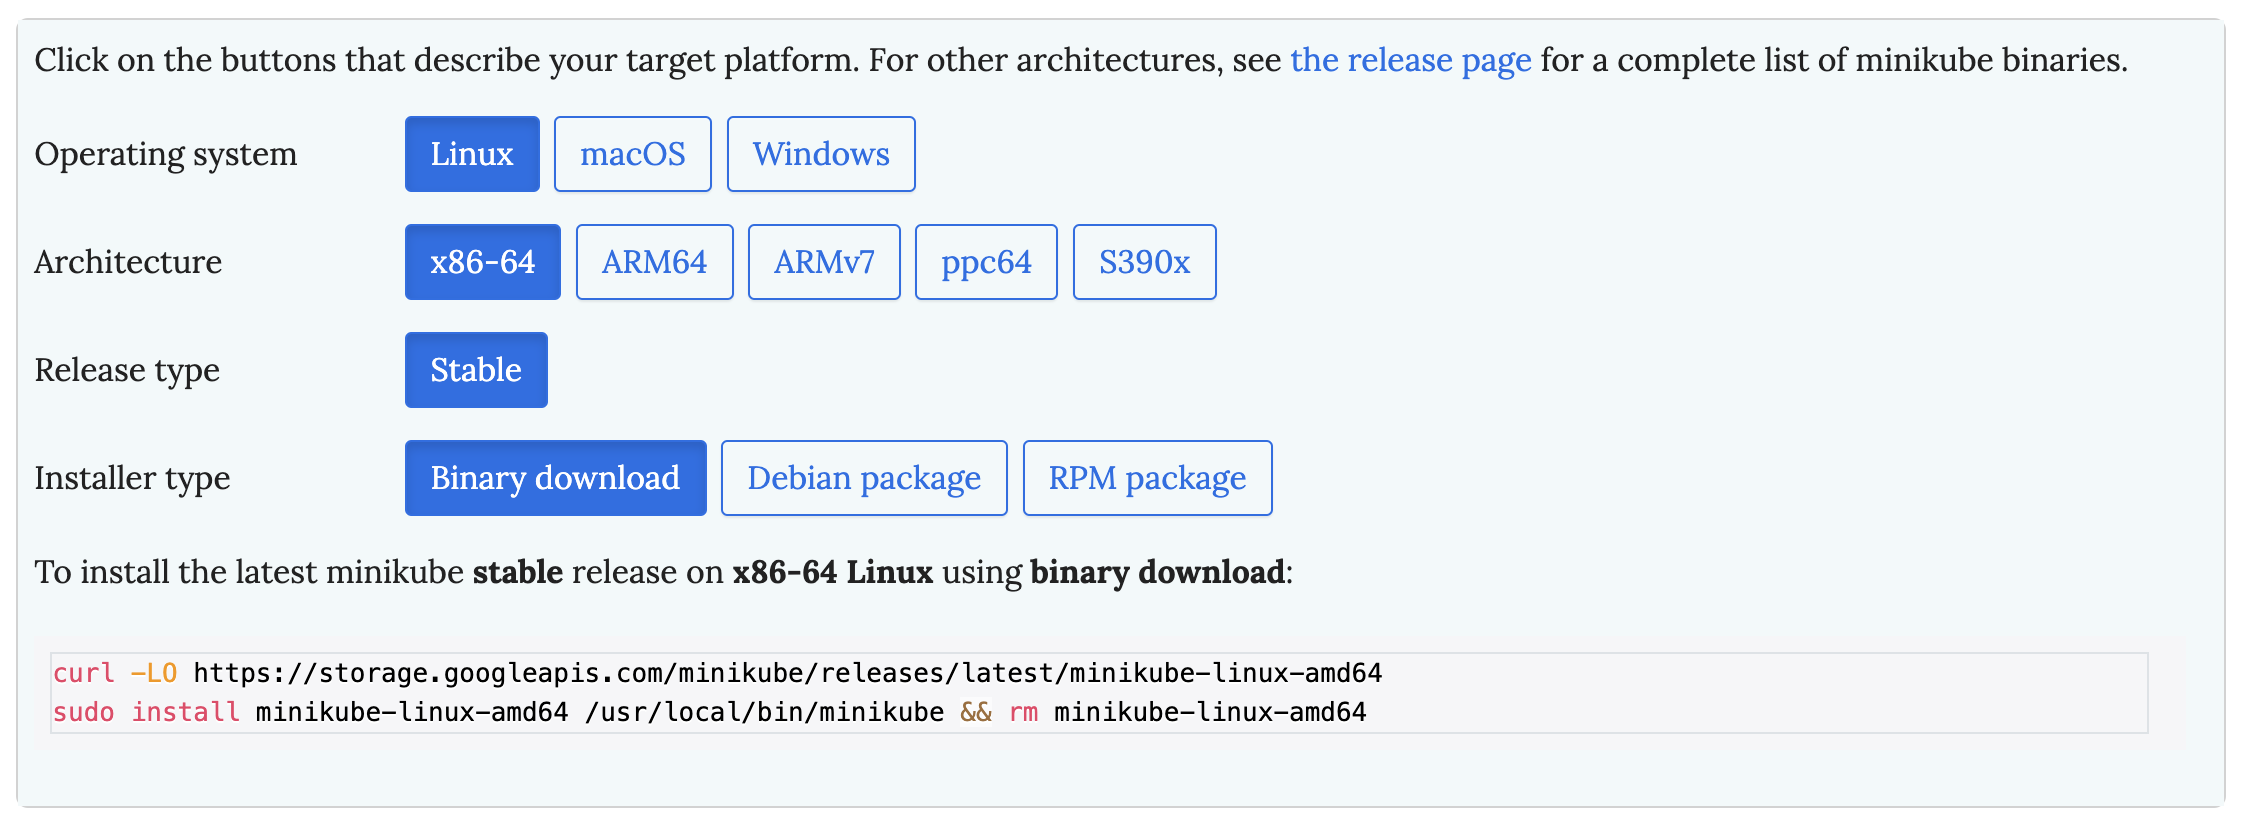Select the Linux operating system button
Viewport: 2246px width, 828px height.
[x=472, y=154]
